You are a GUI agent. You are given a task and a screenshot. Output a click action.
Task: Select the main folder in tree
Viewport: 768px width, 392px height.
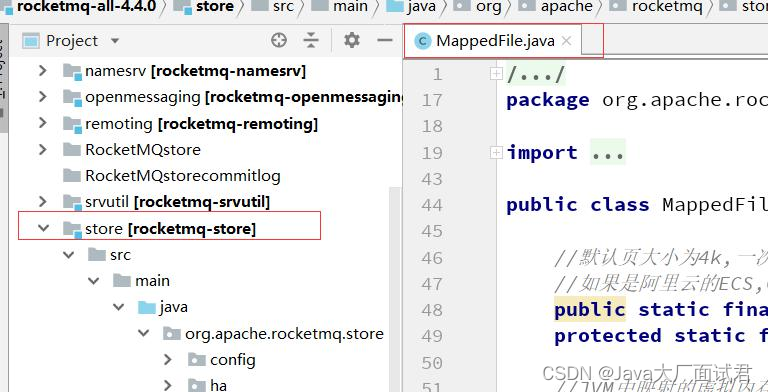(152, 281)
